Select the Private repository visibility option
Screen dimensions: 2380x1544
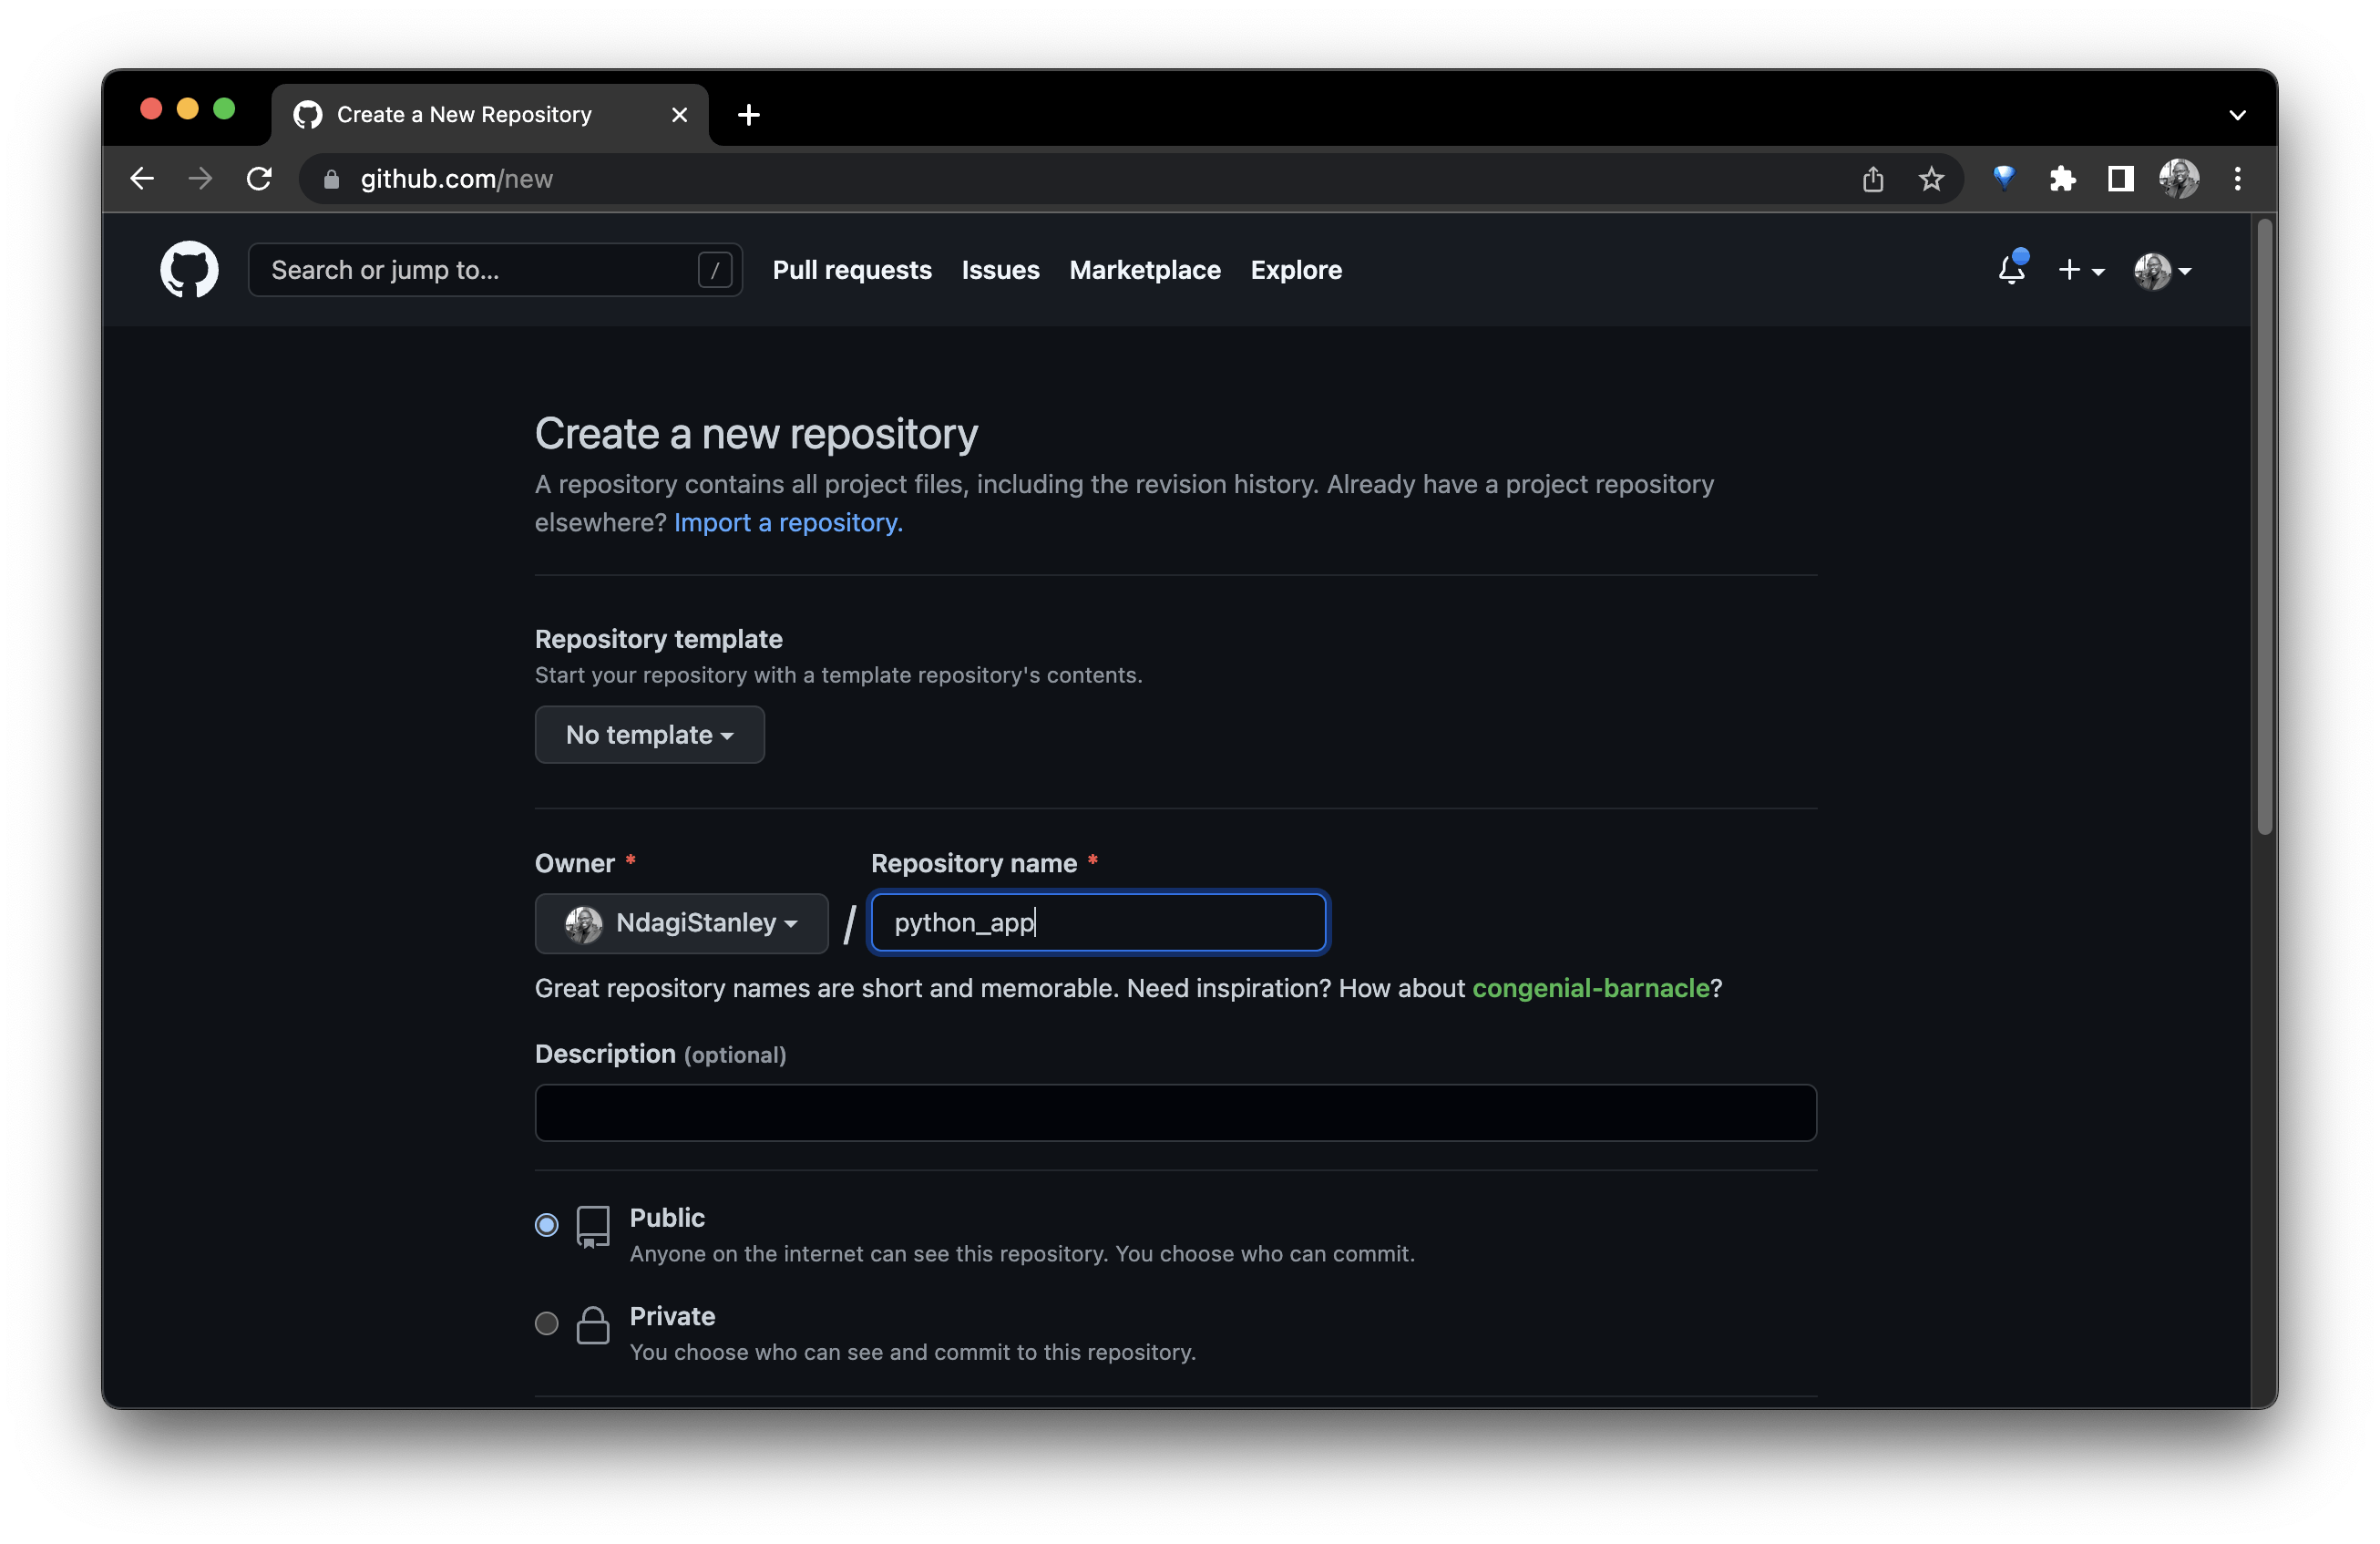tap(546, 1323)
